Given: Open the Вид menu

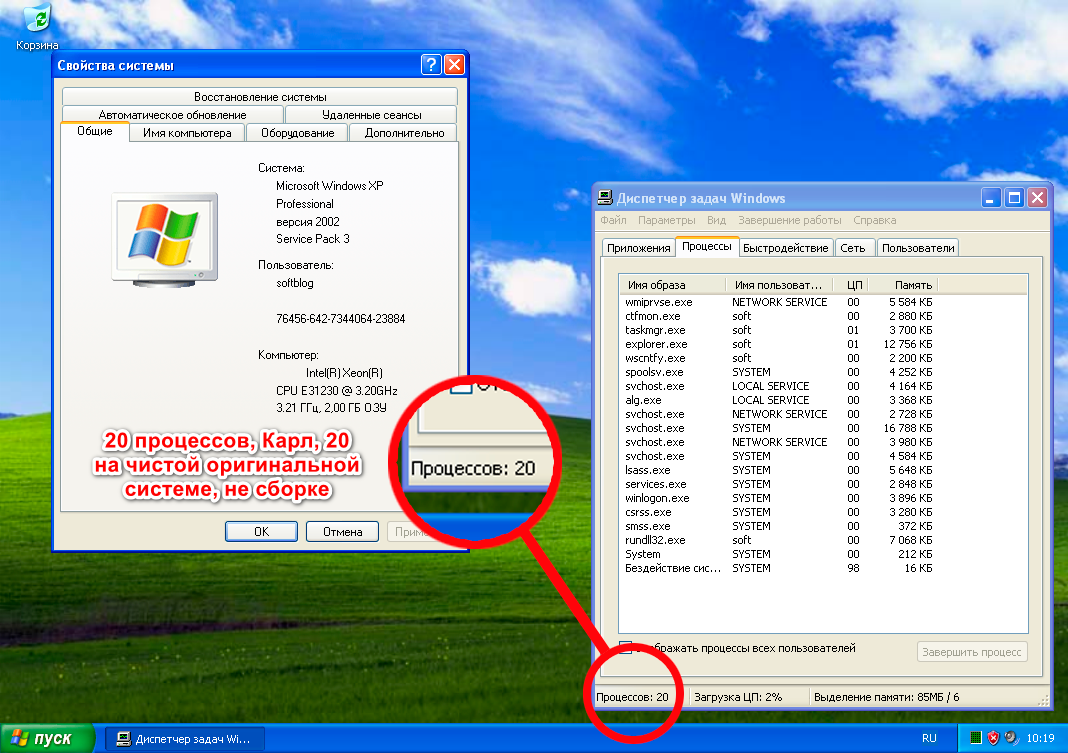Looking at the screenshot, I should click(x=717, y=220).
